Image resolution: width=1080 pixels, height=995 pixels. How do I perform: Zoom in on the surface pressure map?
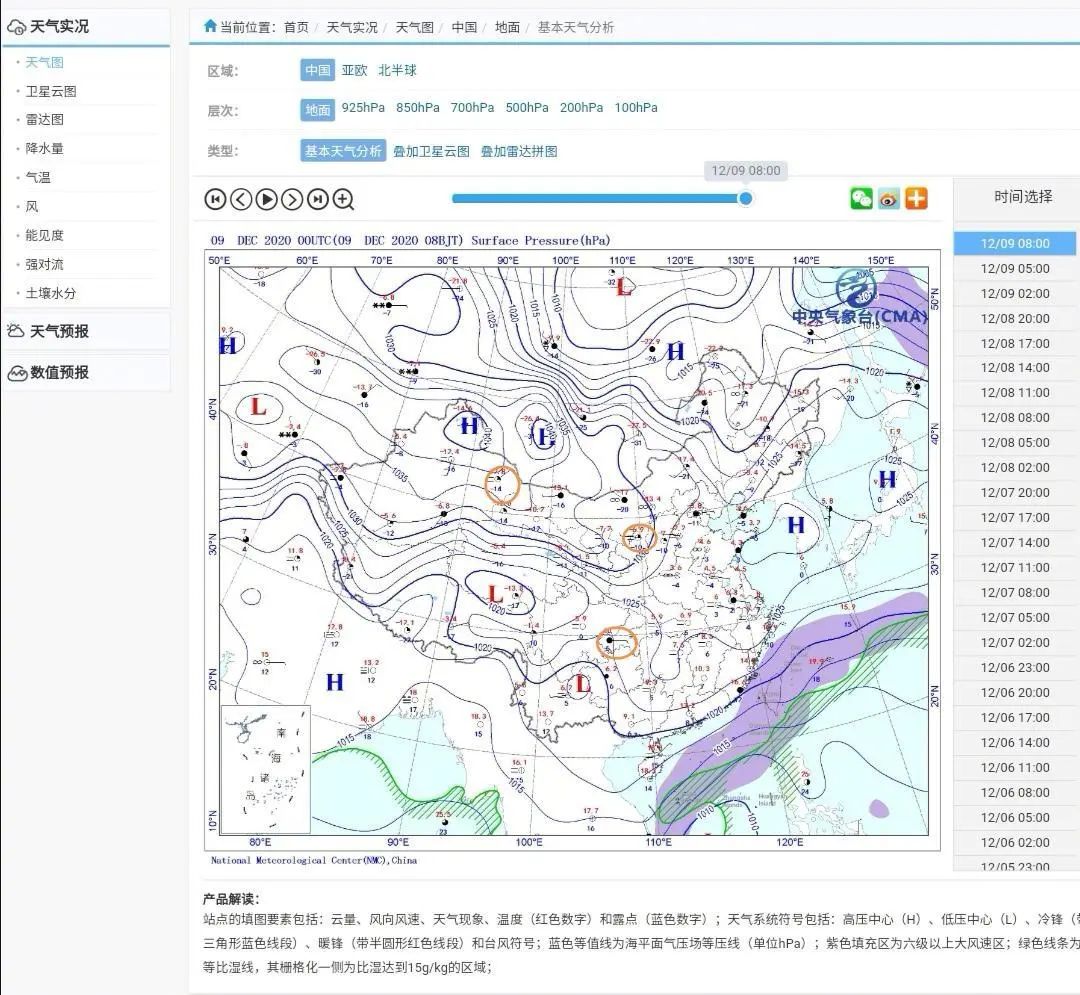coord(341,199)
